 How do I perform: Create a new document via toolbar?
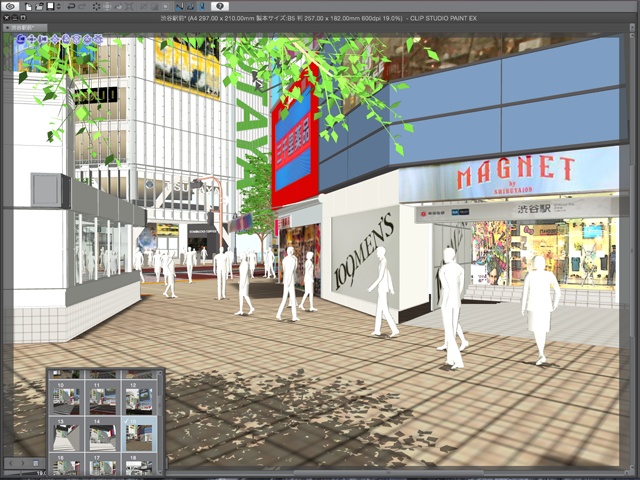coord(28,7)
